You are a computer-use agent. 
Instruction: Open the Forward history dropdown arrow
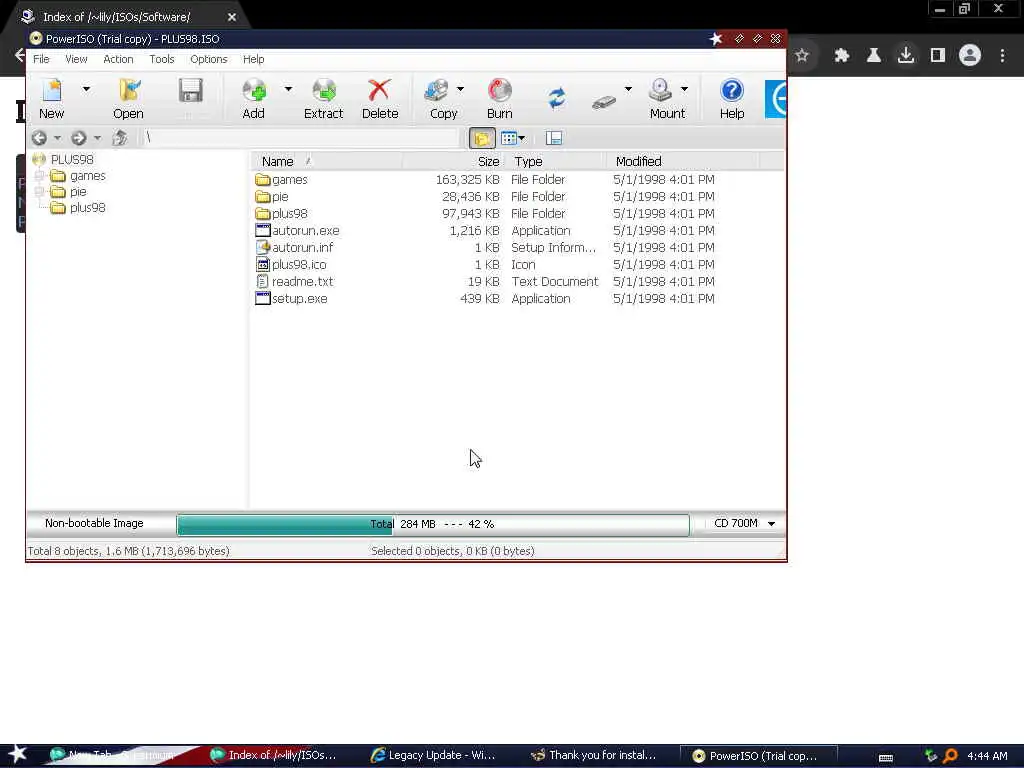pos(97,138)
